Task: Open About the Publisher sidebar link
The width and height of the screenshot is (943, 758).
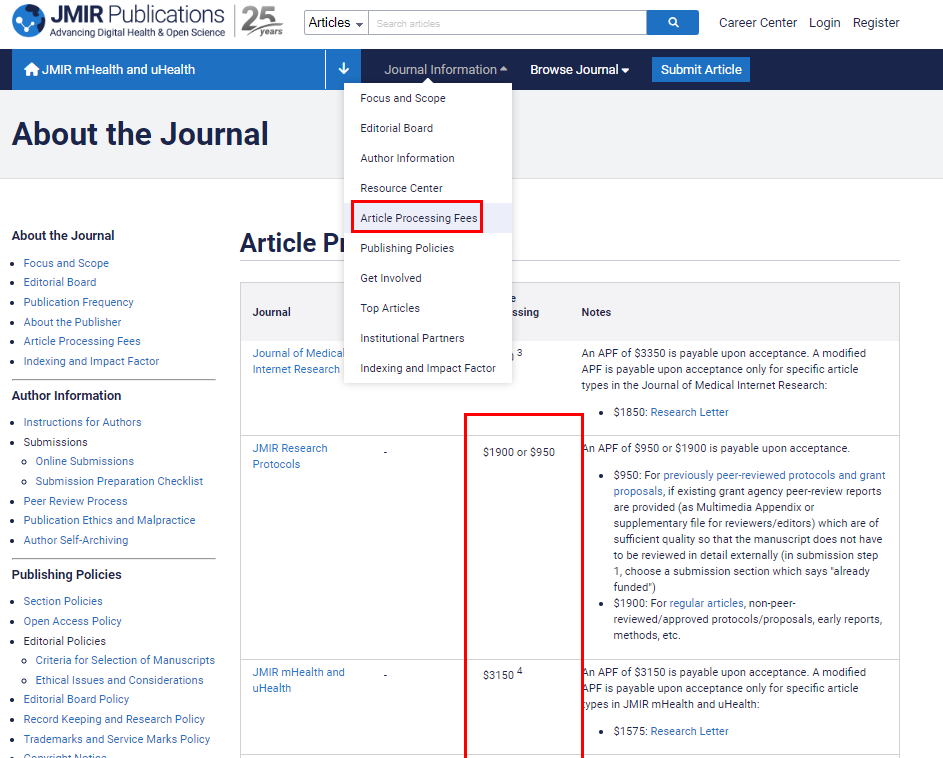Action: 72,322
